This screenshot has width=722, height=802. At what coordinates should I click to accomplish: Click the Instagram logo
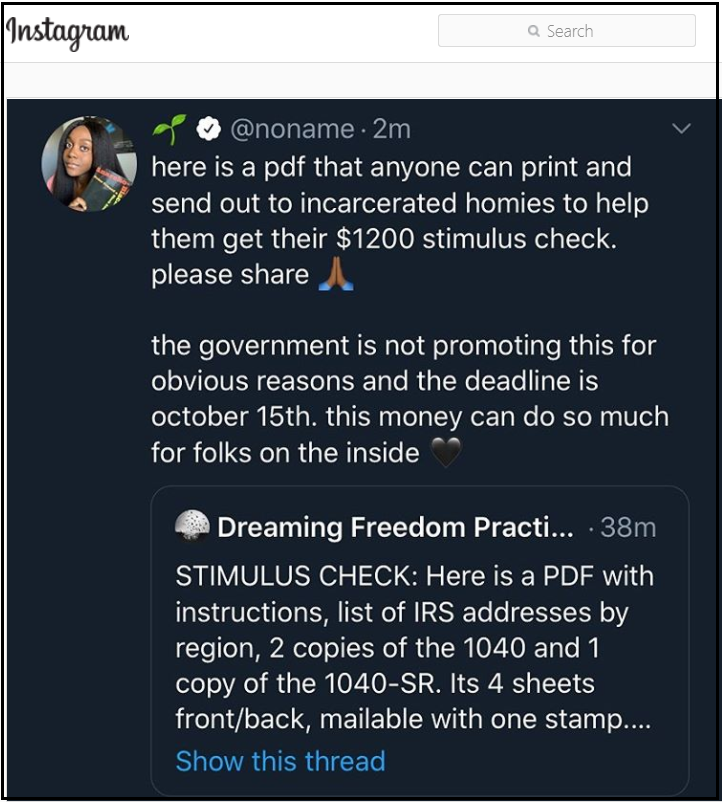(x=67, y=32)
